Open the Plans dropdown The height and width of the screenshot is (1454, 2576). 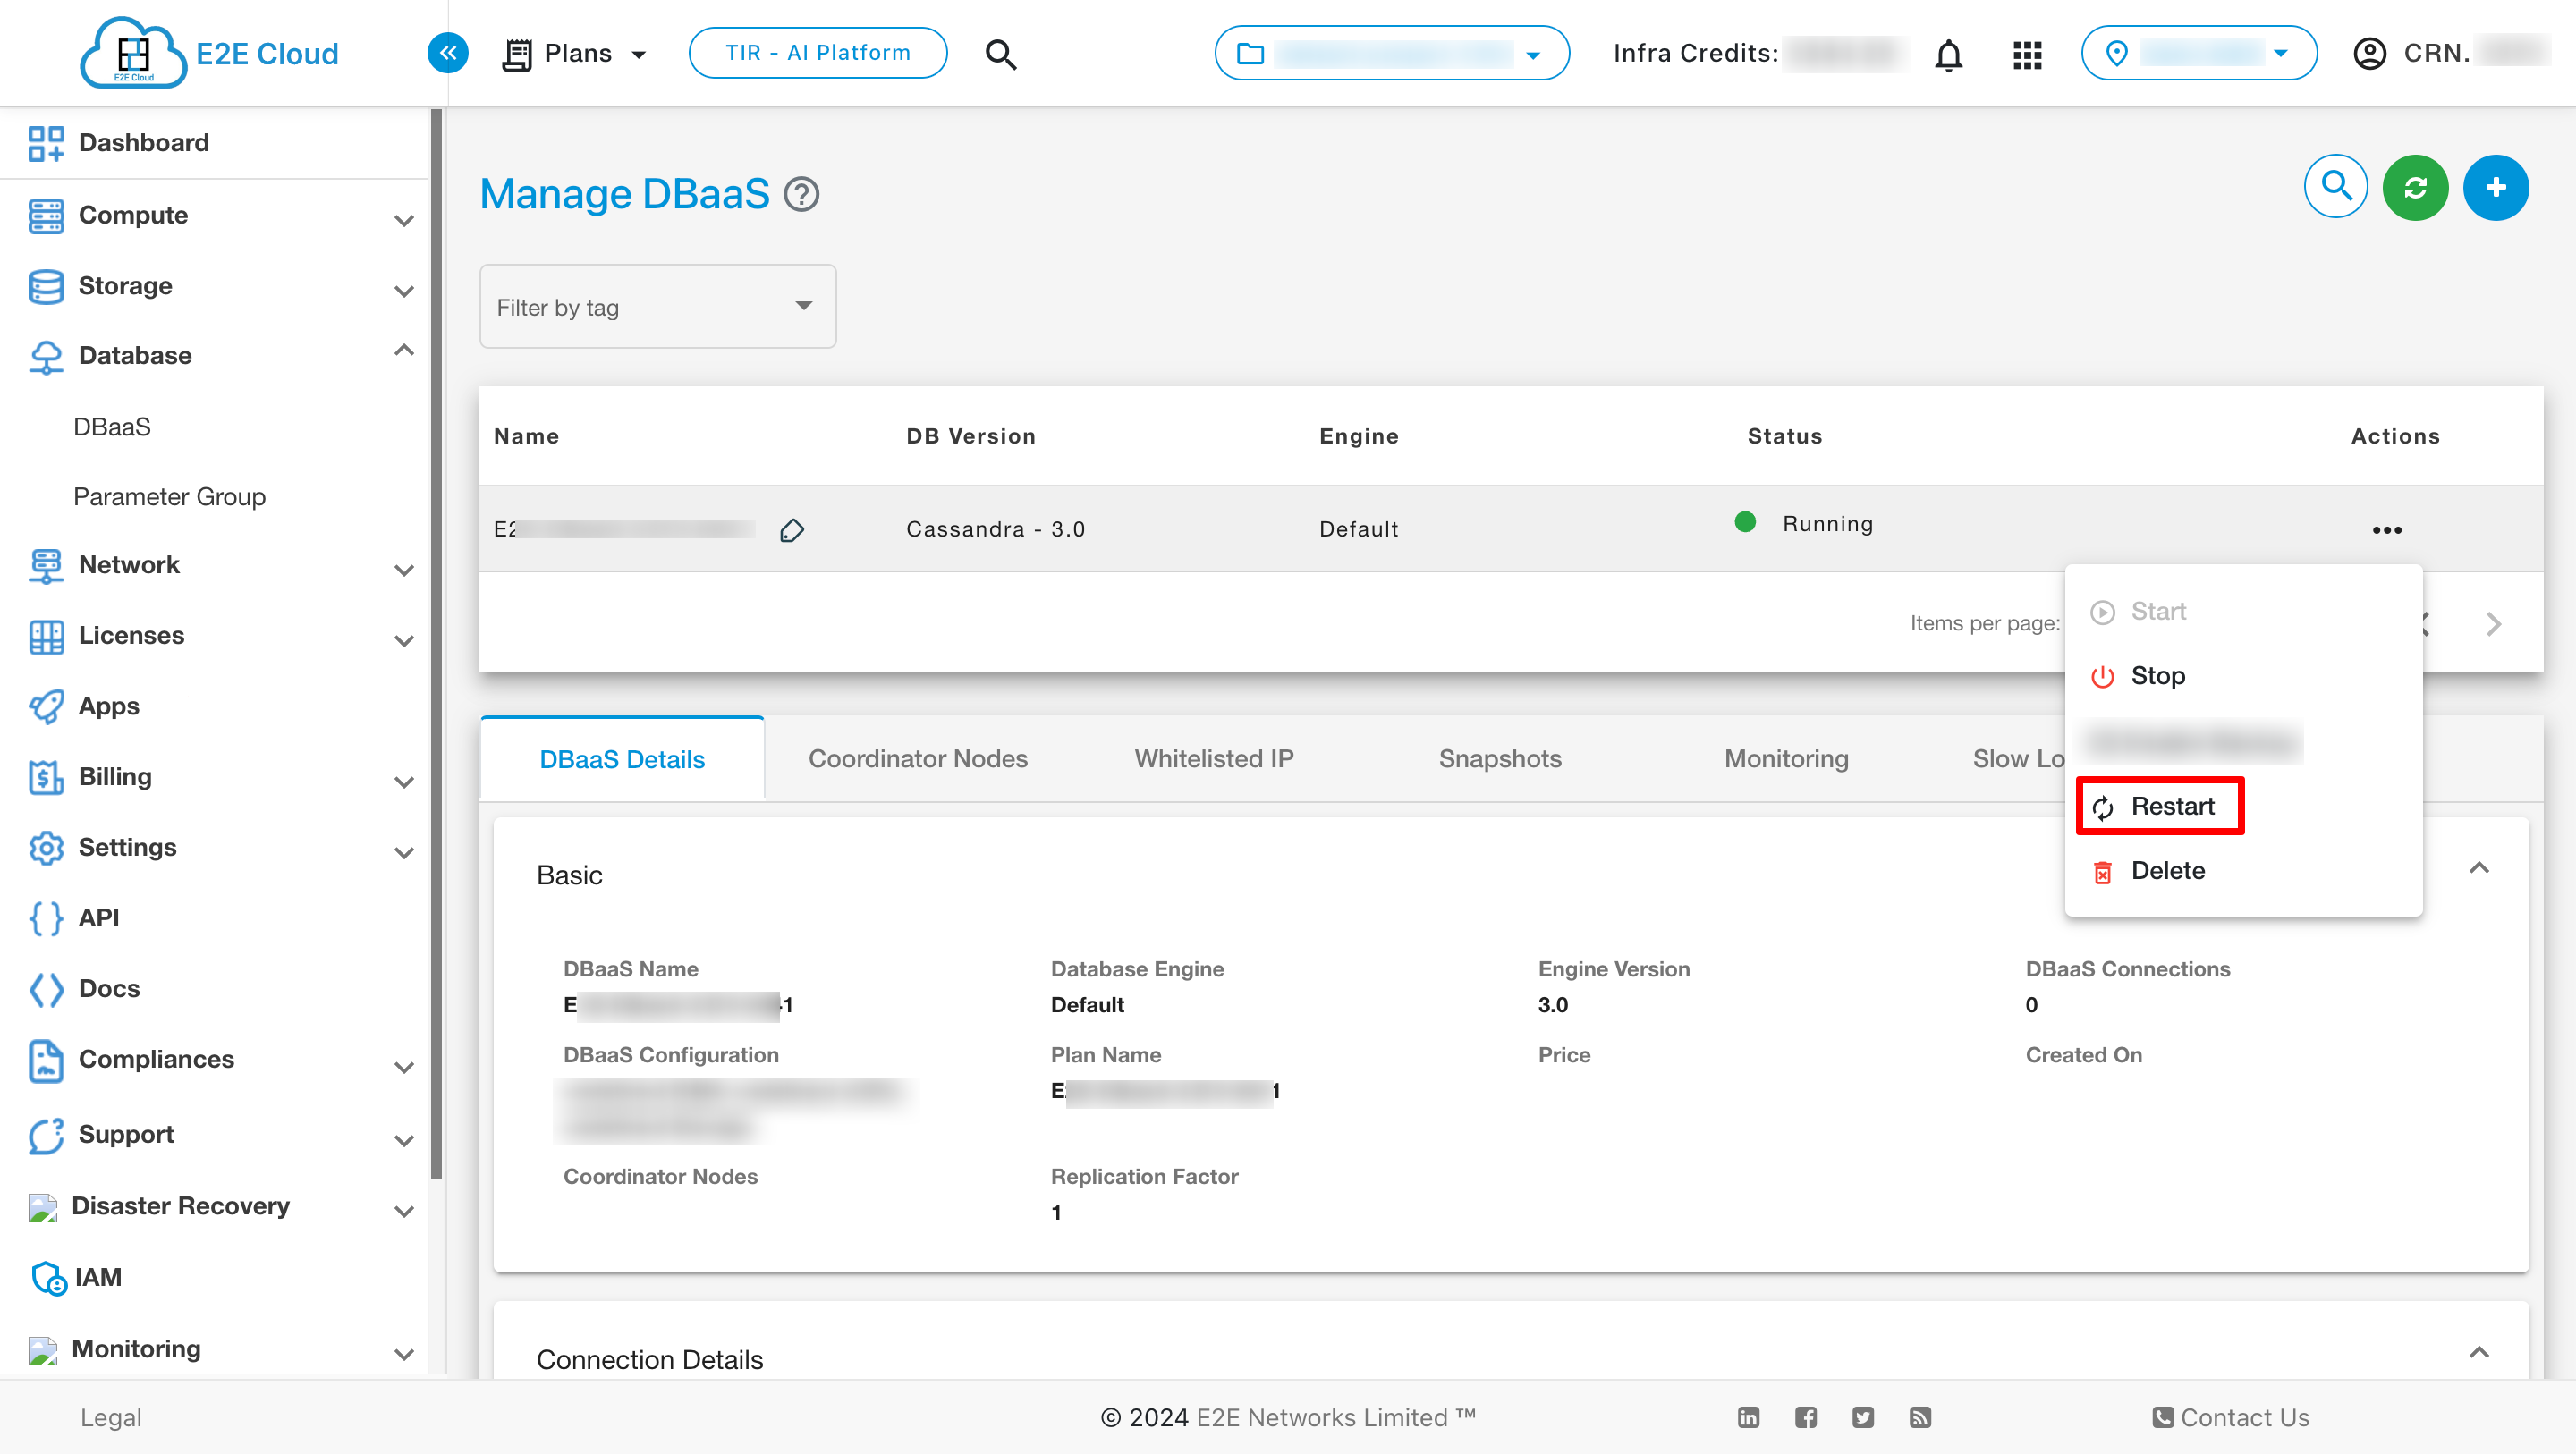575,54
